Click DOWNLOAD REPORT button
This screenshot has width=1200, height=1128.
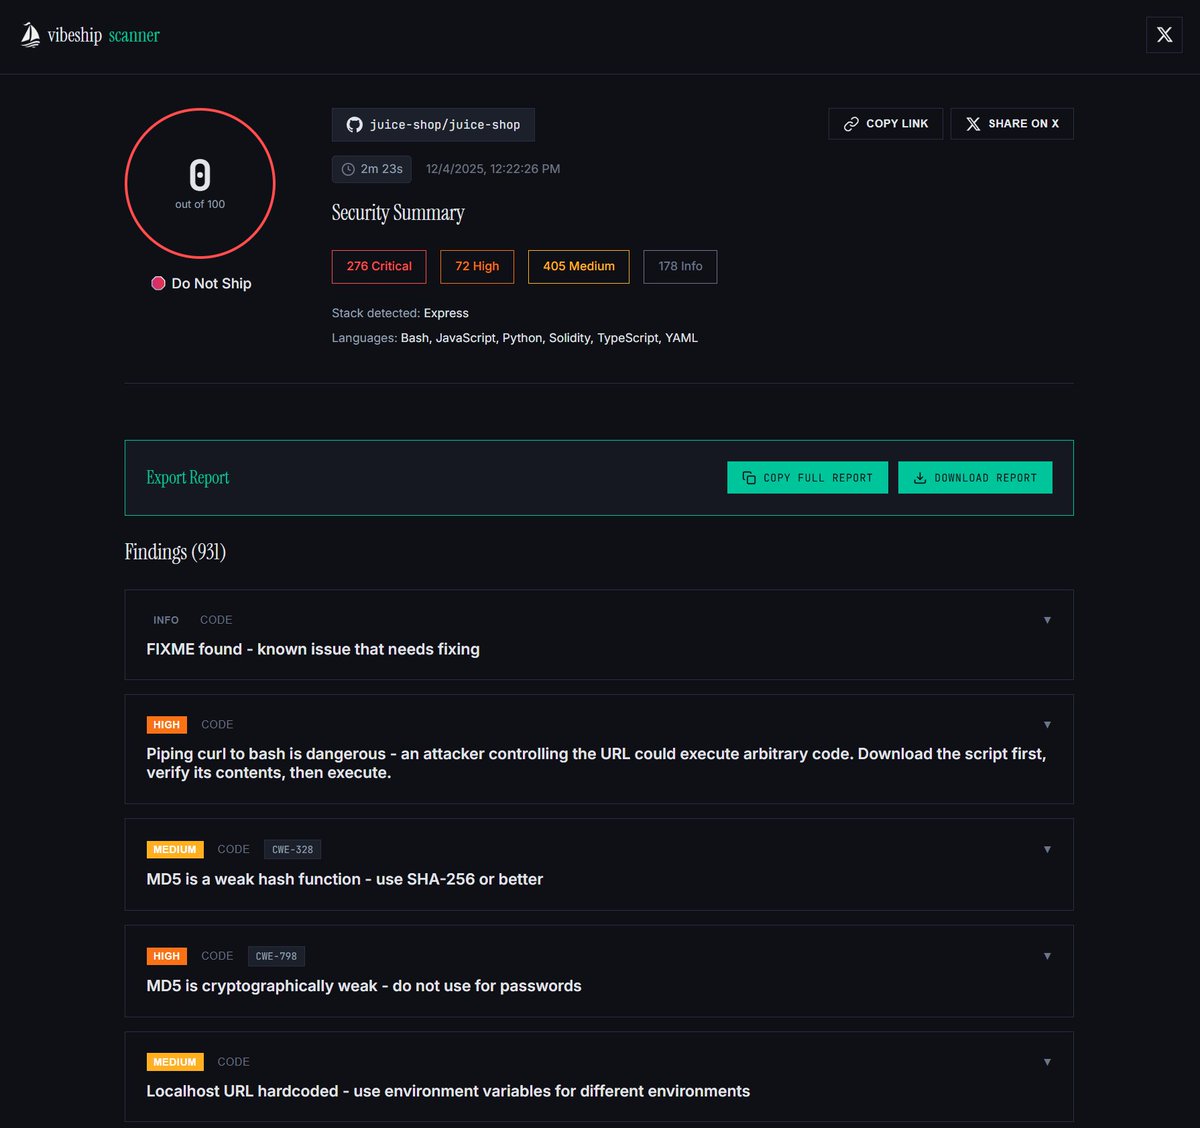pos(975,478)
